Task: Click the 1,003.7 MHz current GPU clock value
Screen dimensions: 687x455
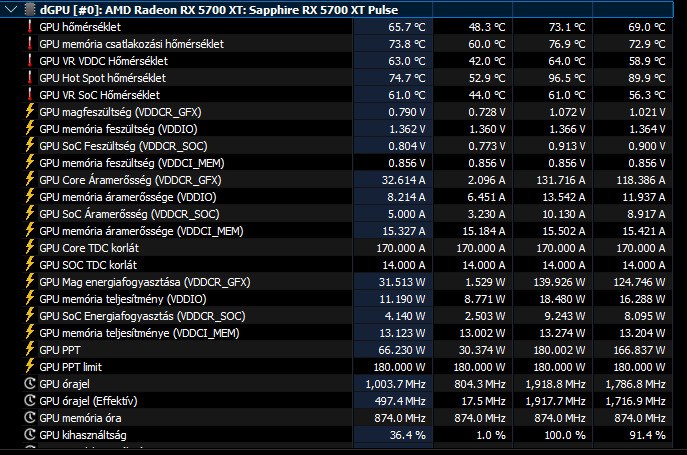Action: 396,384
